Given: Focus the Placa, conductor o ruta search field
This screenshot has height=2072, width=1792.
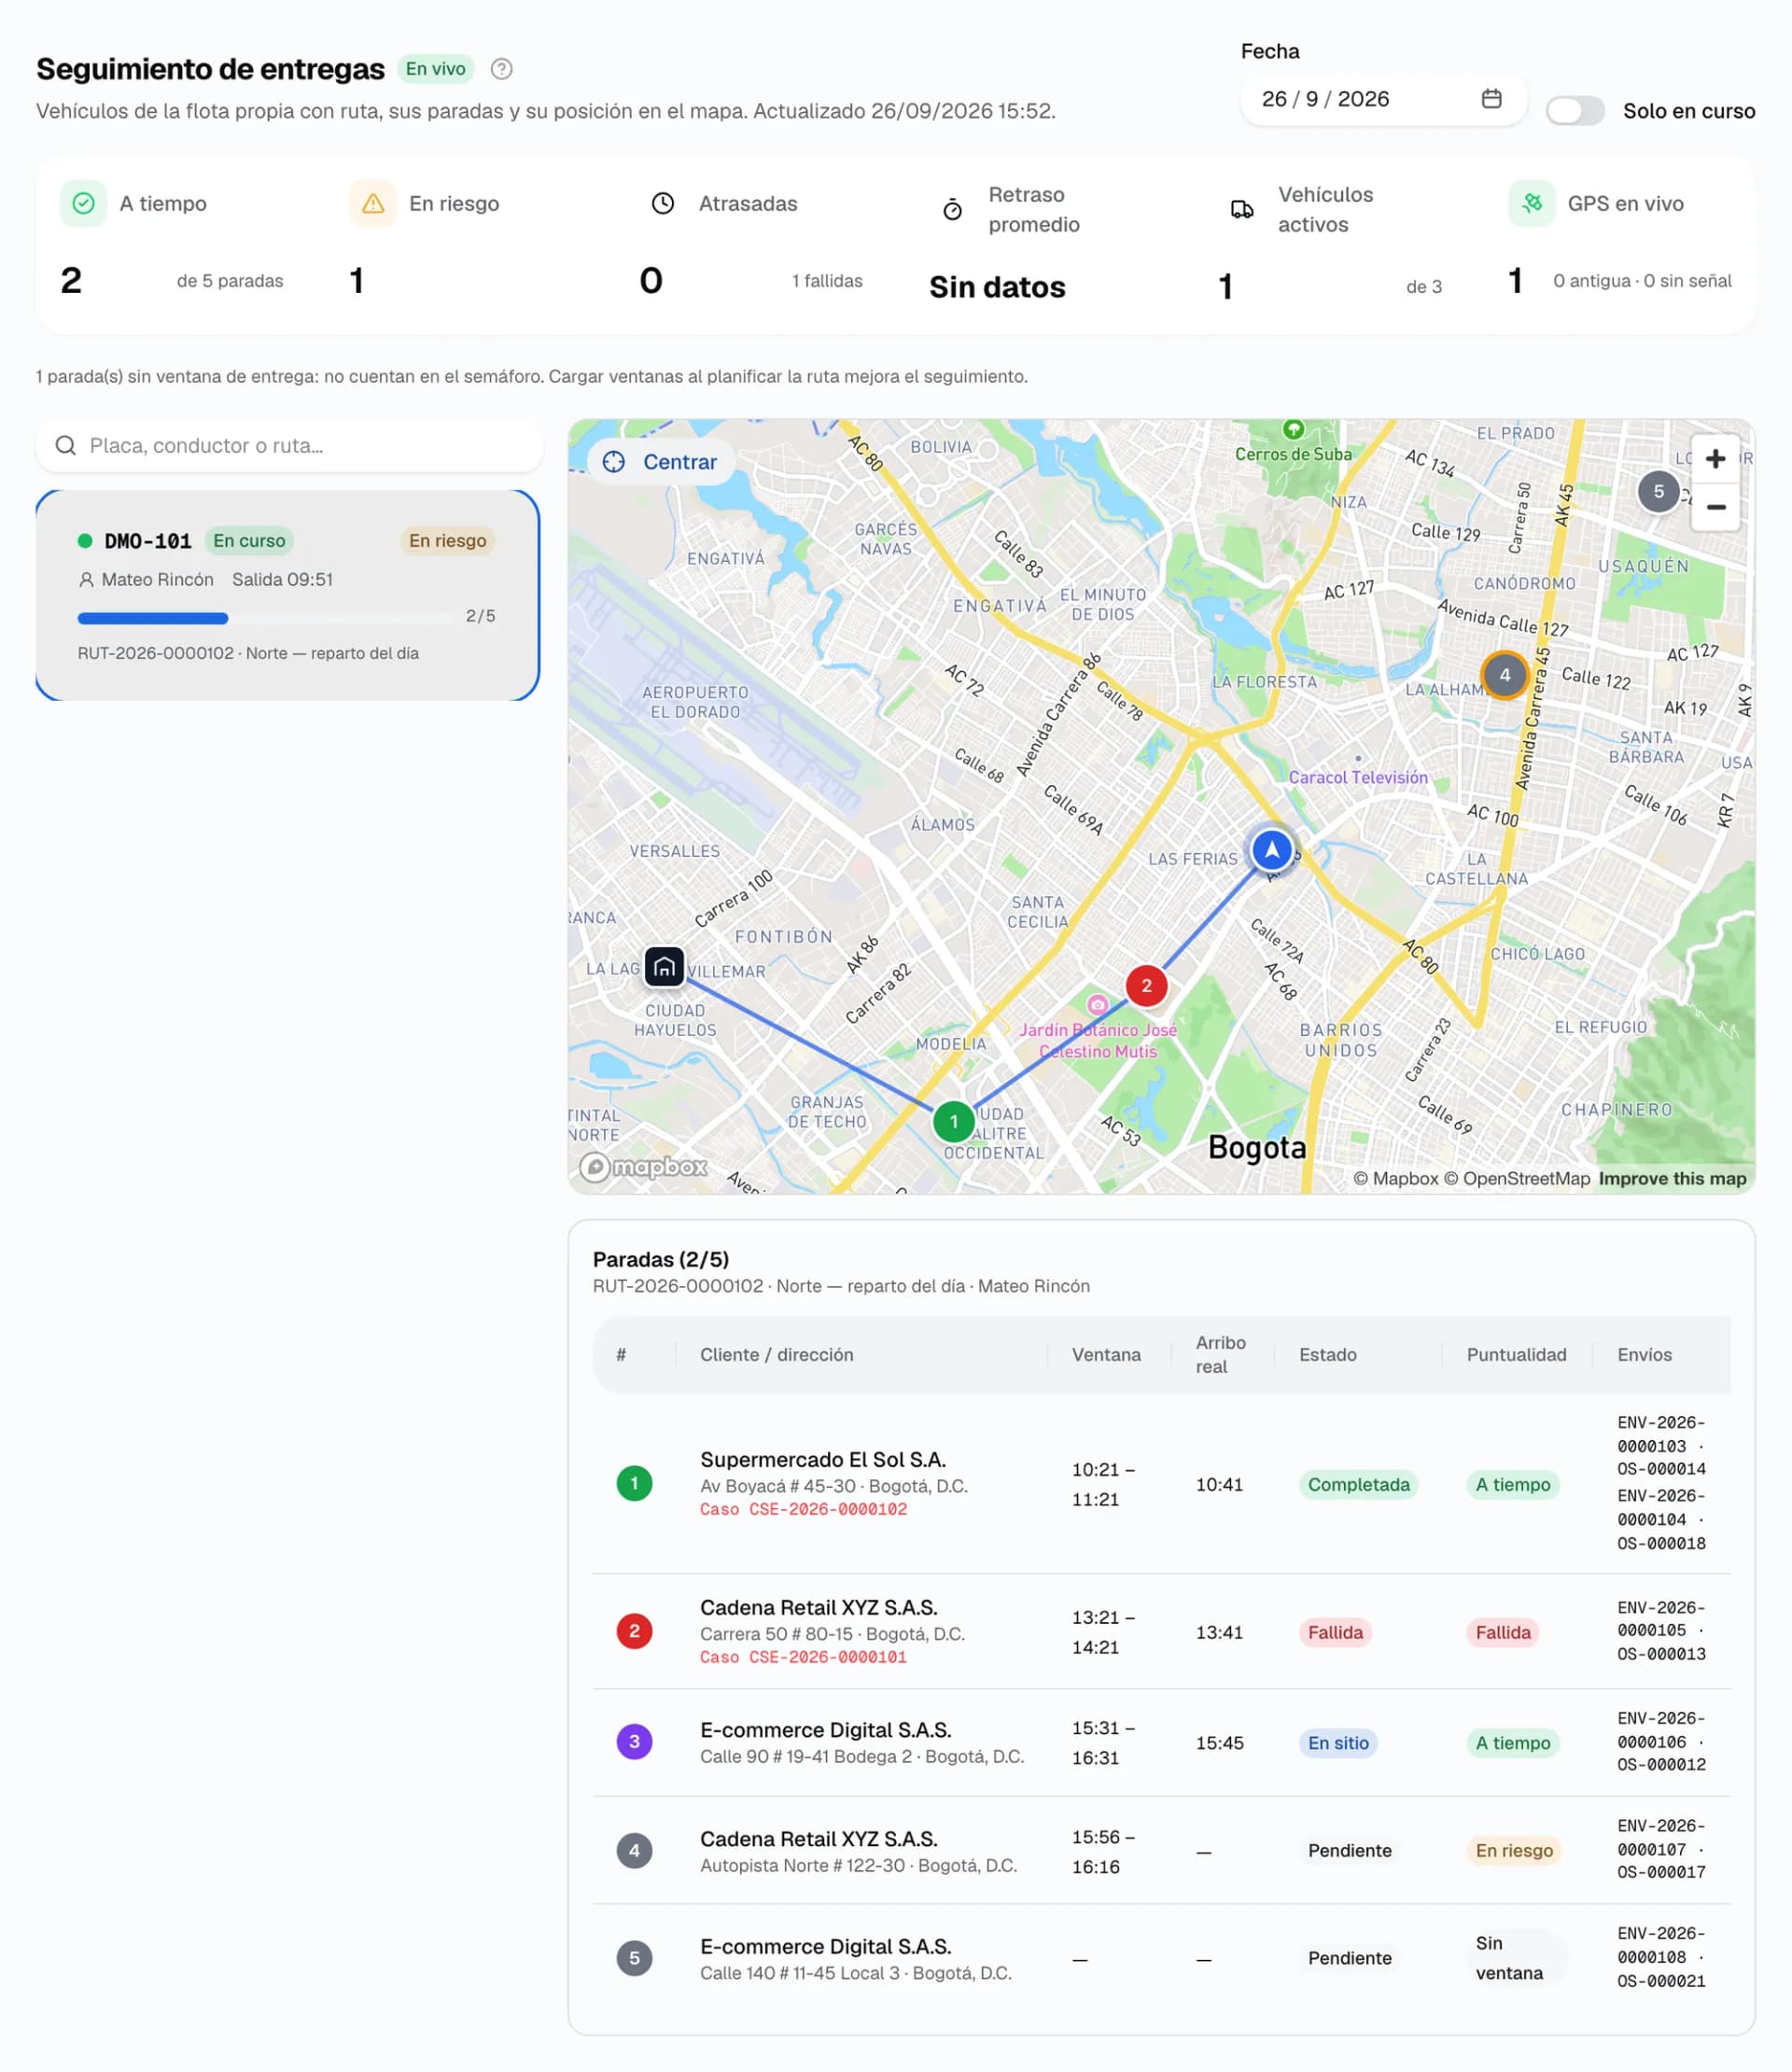Looking at the screenshot, I should (x=290, y=445).
